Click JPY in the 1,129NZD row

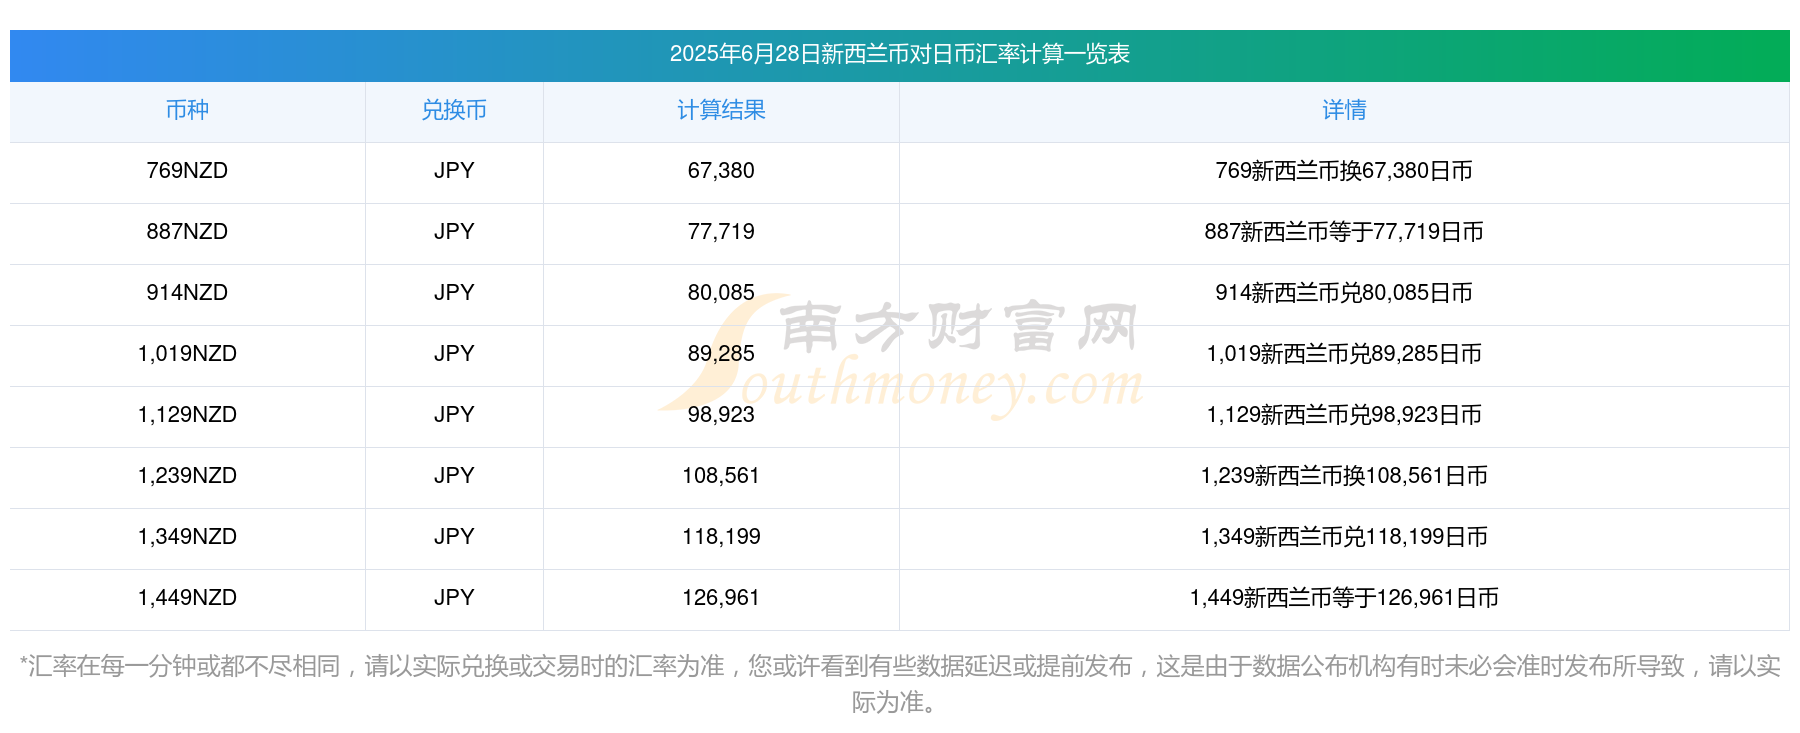point(454,415)
